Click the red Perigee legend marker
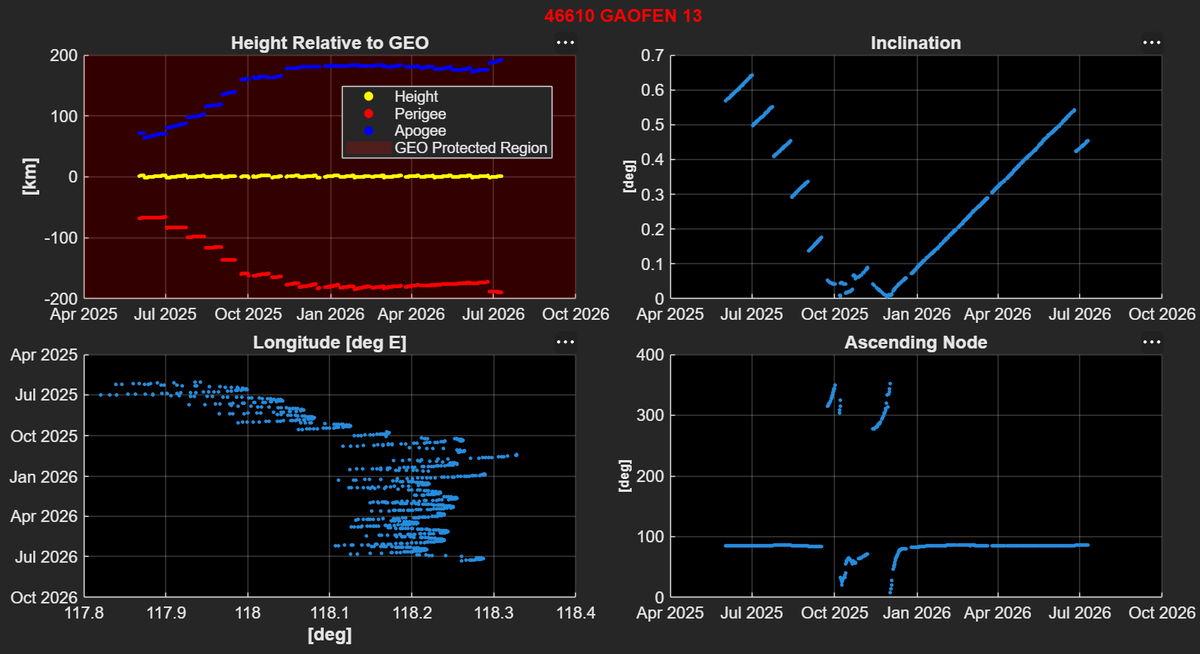1200x654 pixels. point(368,114)
